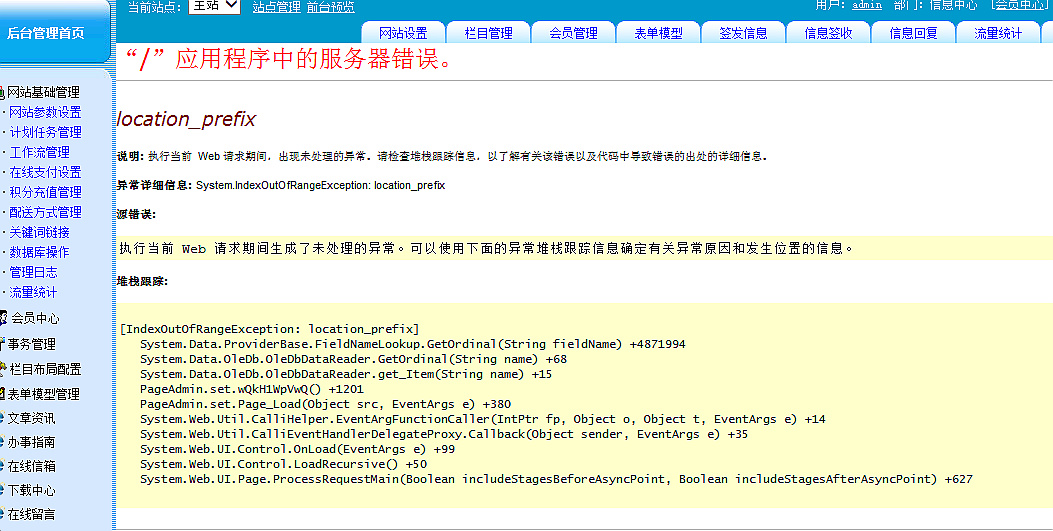
Task: Click the 会员中心 sidebar icon
Action: pyautogui.click(x=3, y=318)
